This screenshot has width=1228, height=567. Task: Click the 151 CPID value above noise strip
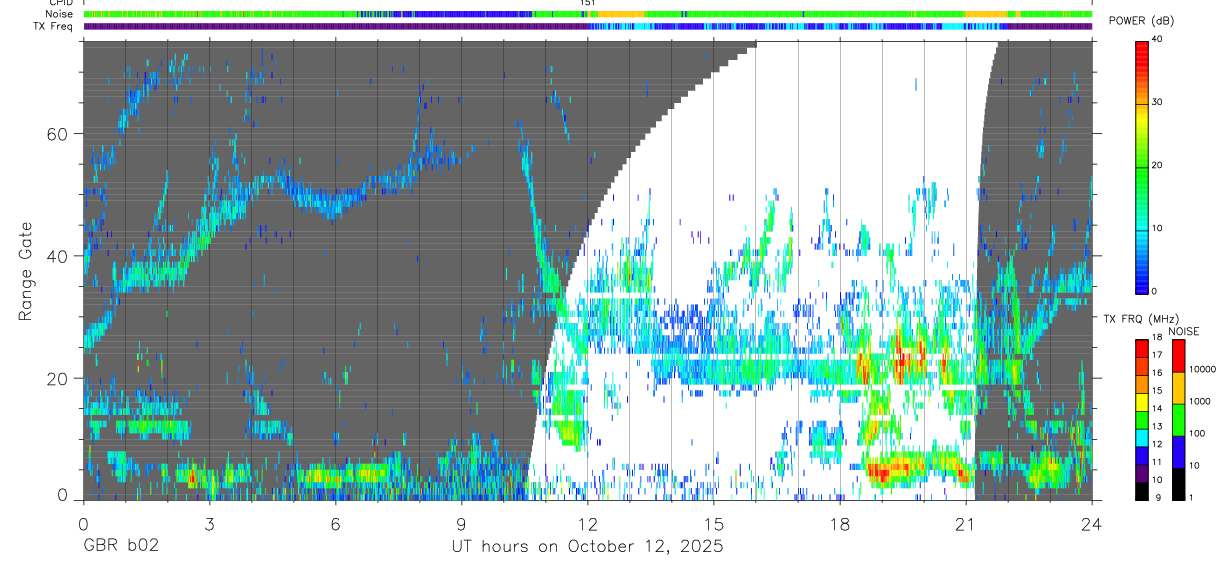click(589, 3)
